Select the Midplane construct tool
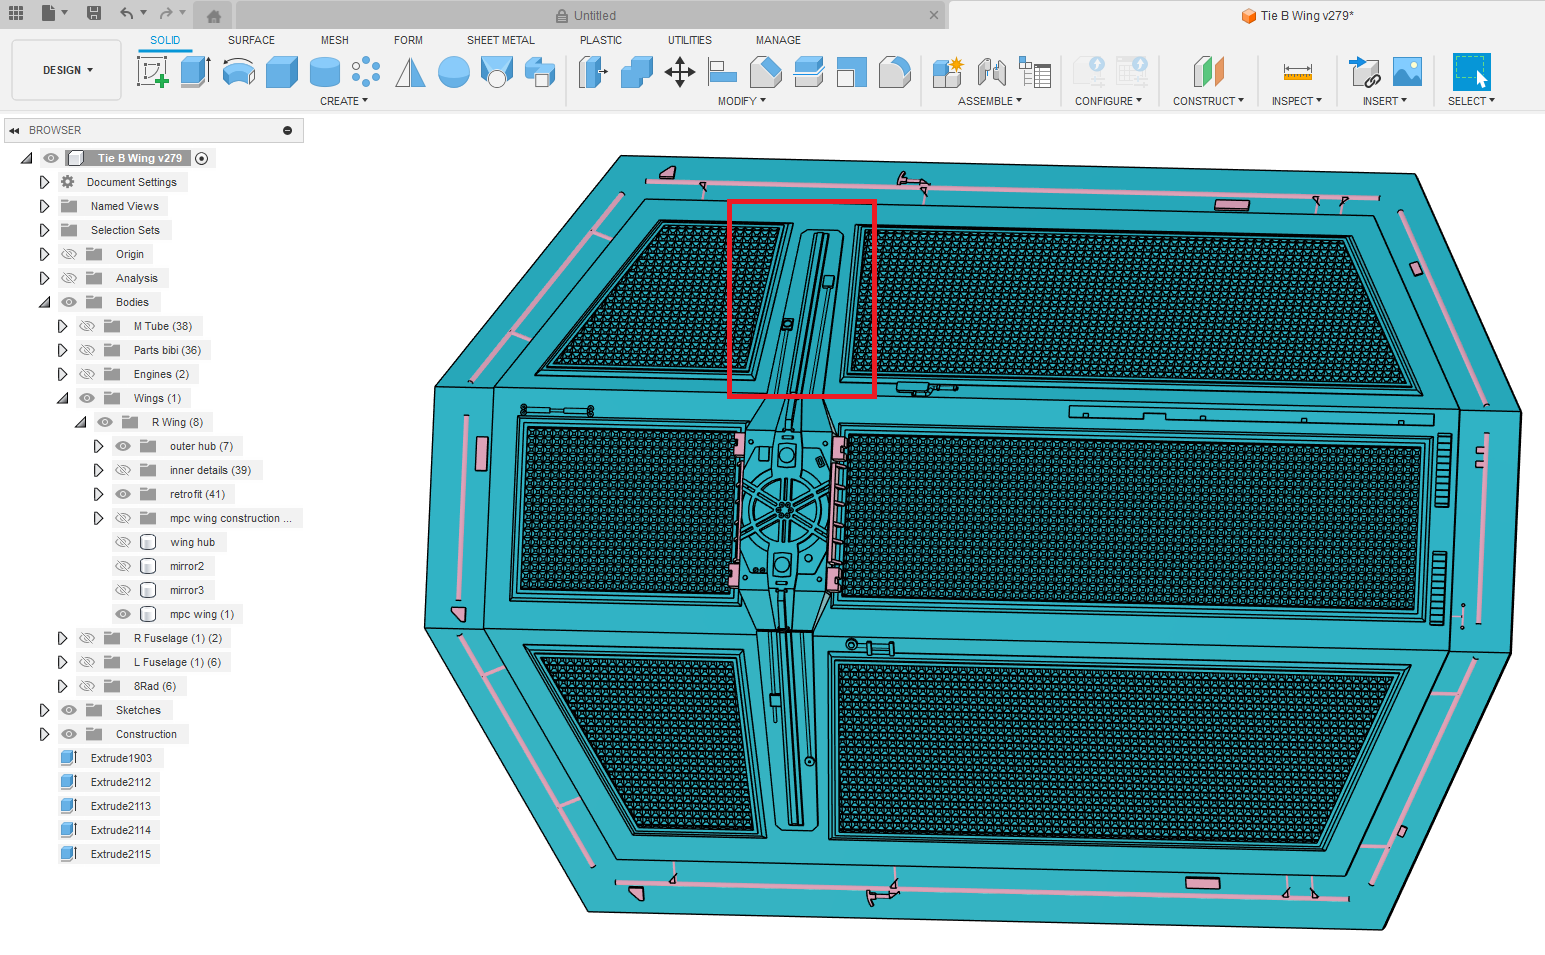The width and height of the screenshot is (1545, 955). (x=1208, y=72)
